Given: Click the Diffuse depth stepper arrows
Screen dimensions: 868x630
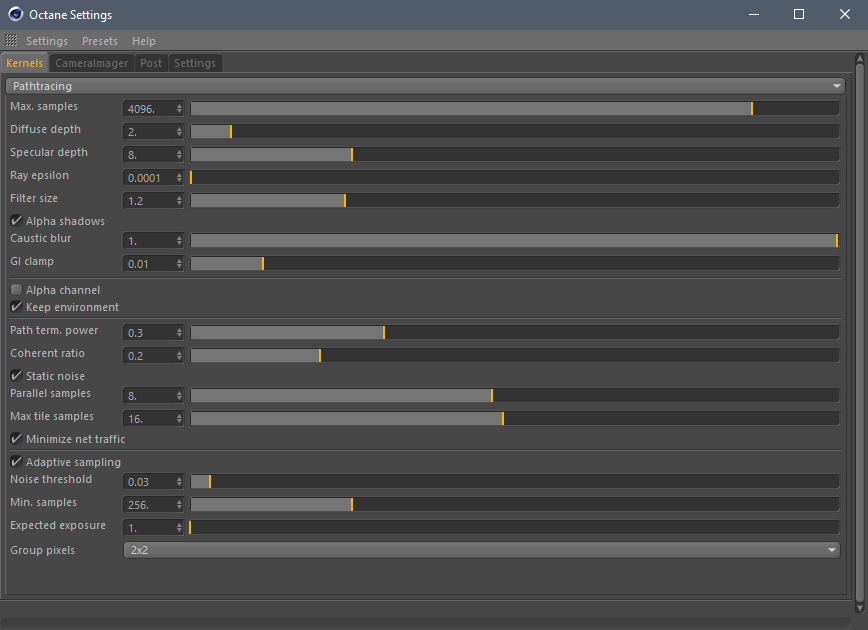Looking at the screenshot, I should coord(179,131).
